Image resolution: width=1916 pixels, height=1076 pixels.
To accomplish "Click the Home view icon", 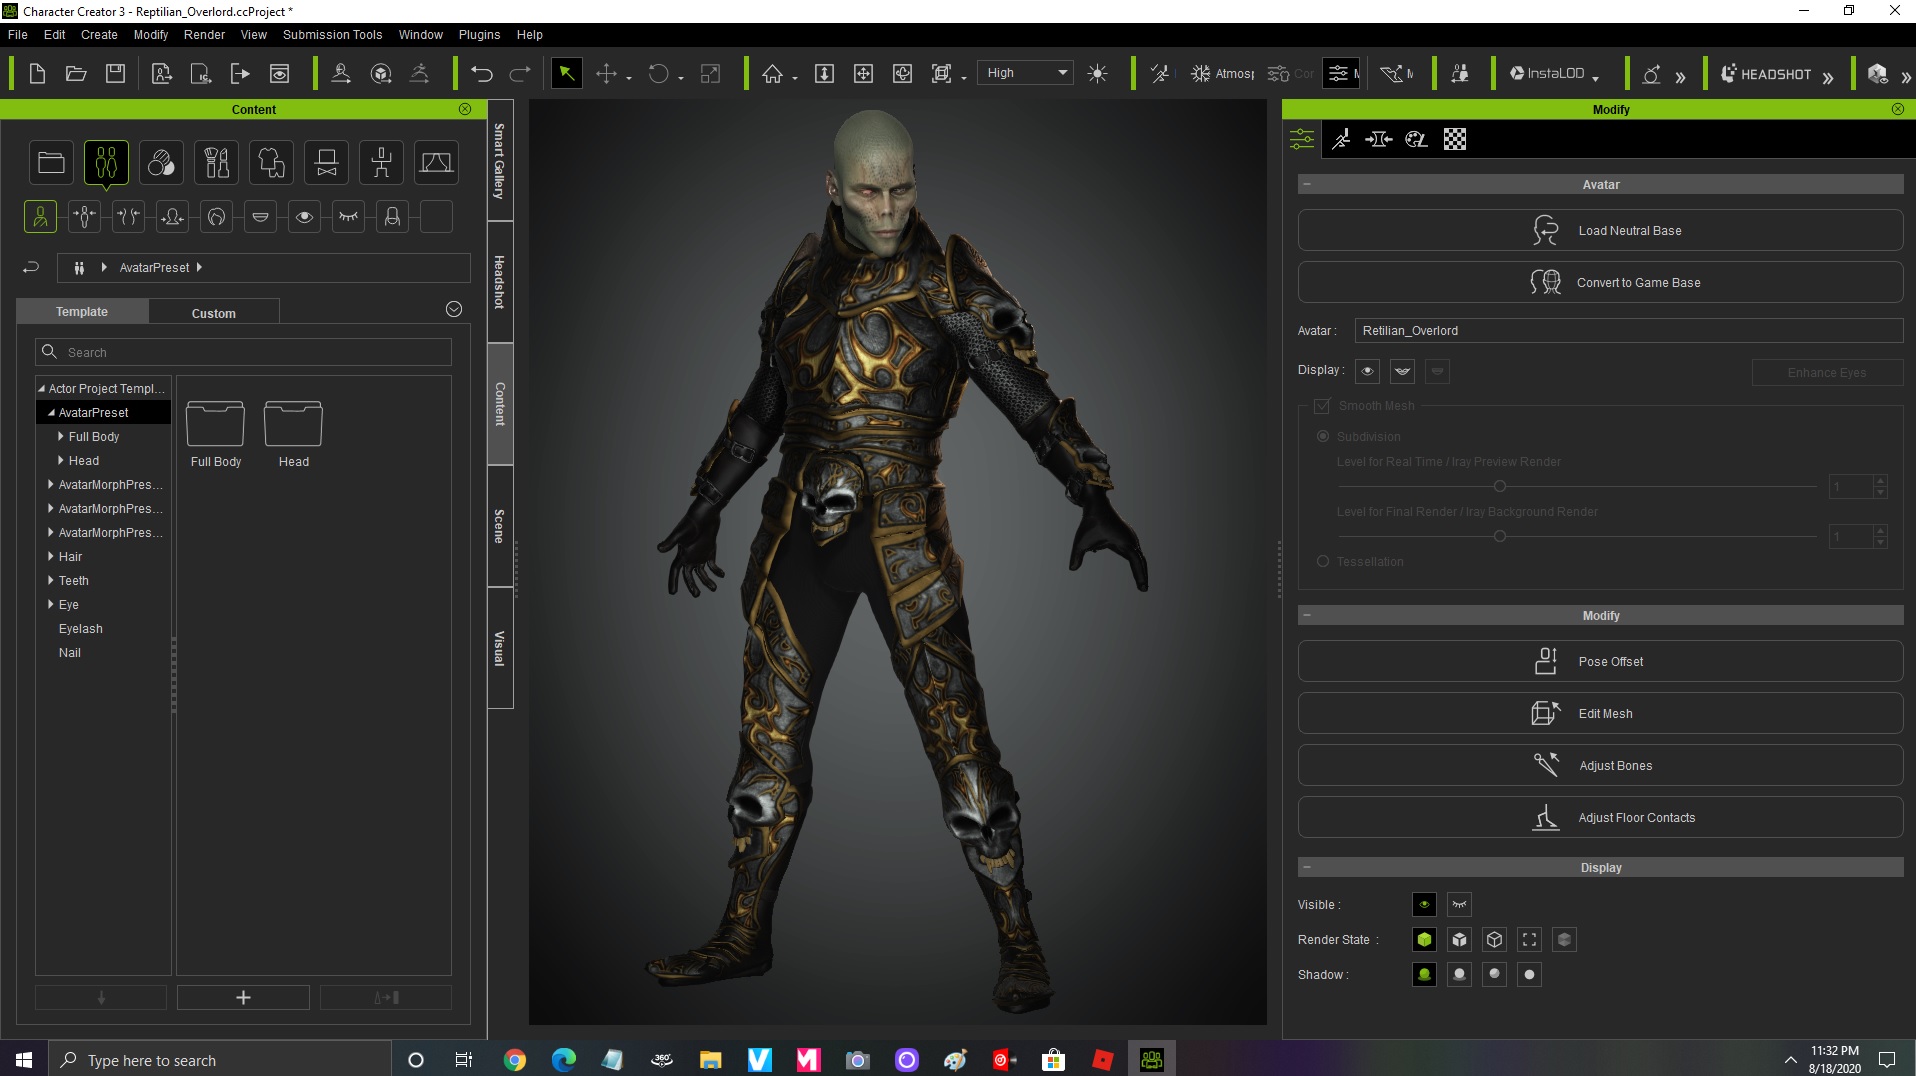I will point(772,73).
